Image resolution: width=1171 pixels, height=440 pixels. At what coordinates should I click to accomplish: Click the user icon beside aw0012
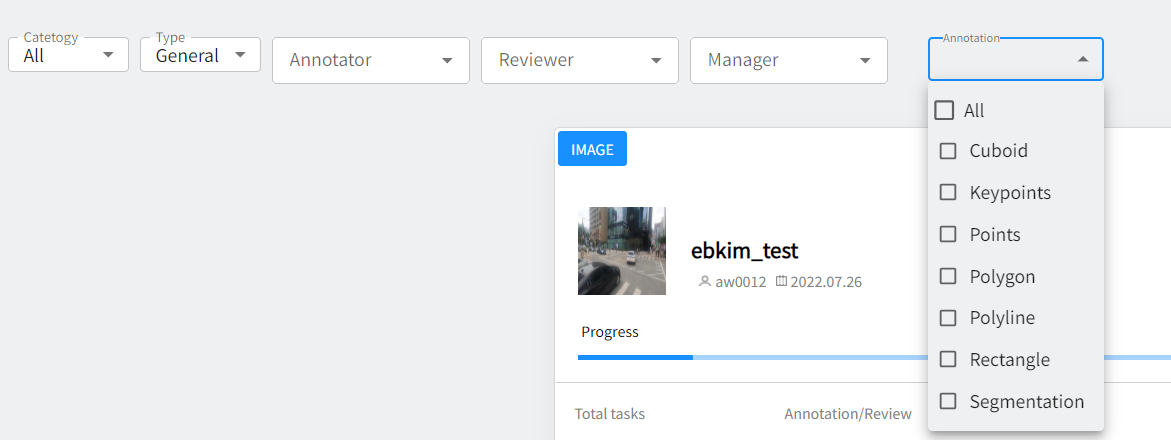click(704, 282)
